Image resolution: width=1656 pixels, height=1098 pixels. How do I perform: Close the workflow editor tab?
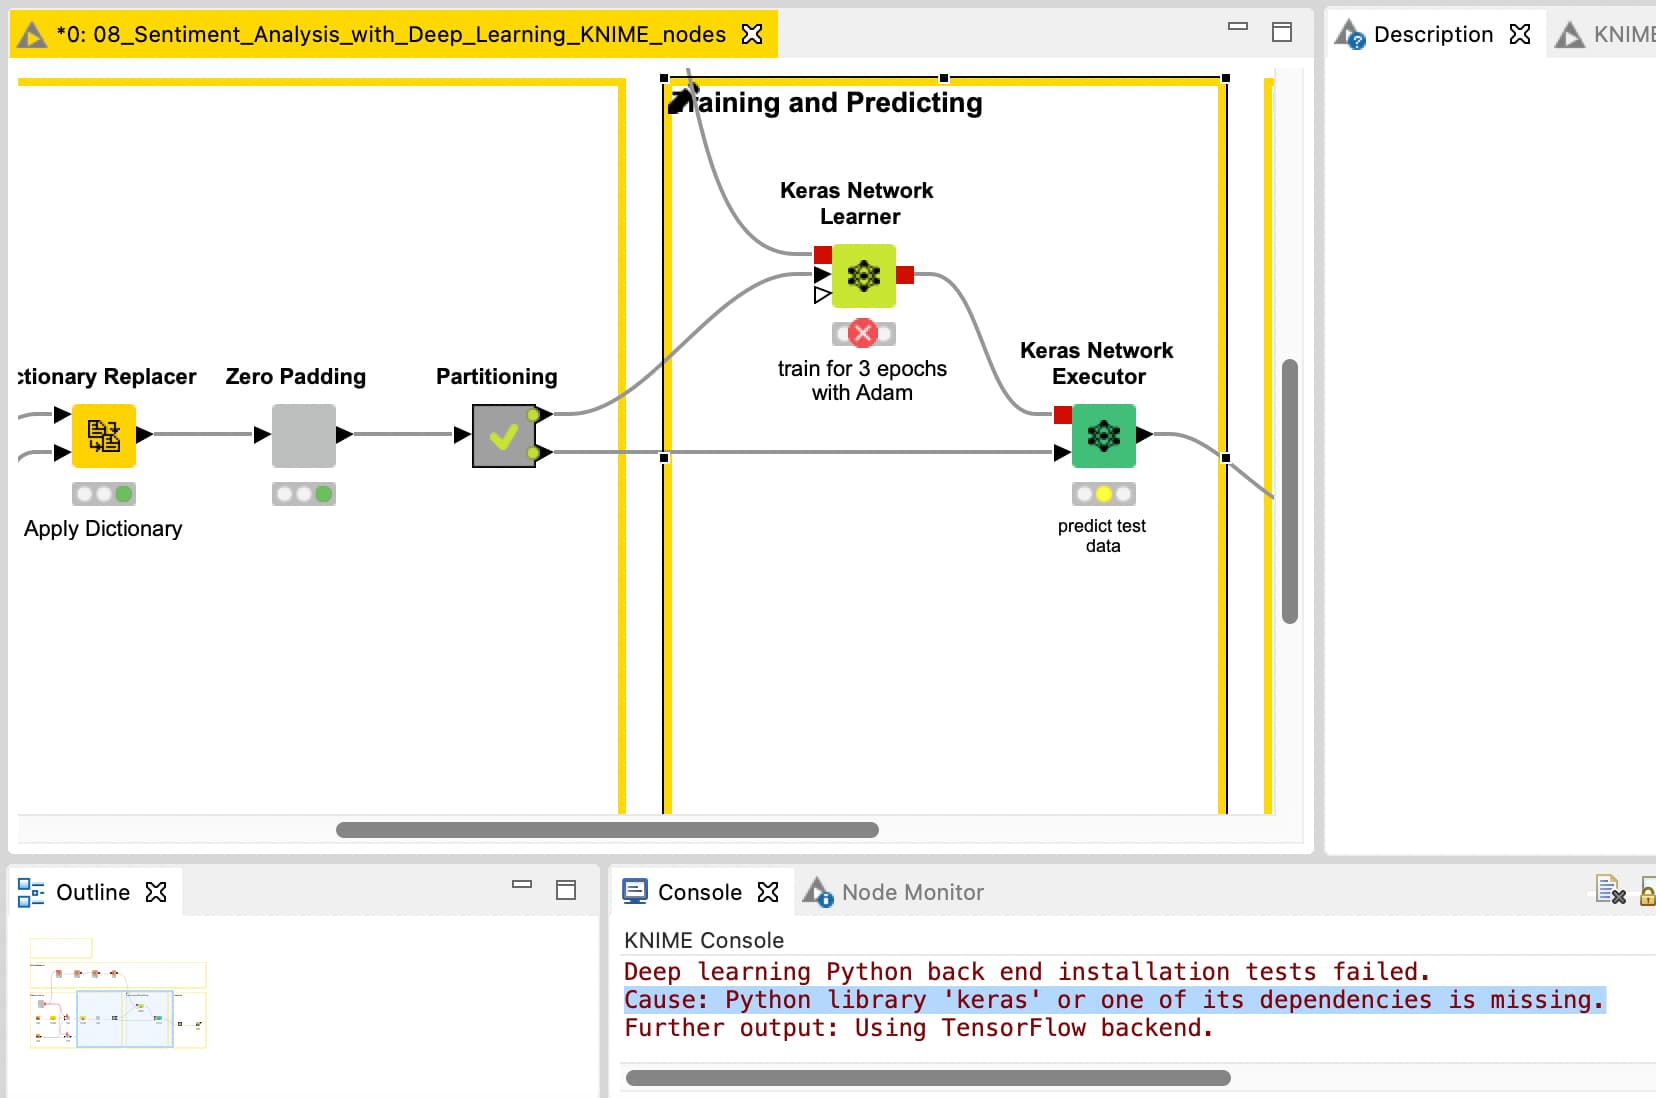(x=752, y=34)
